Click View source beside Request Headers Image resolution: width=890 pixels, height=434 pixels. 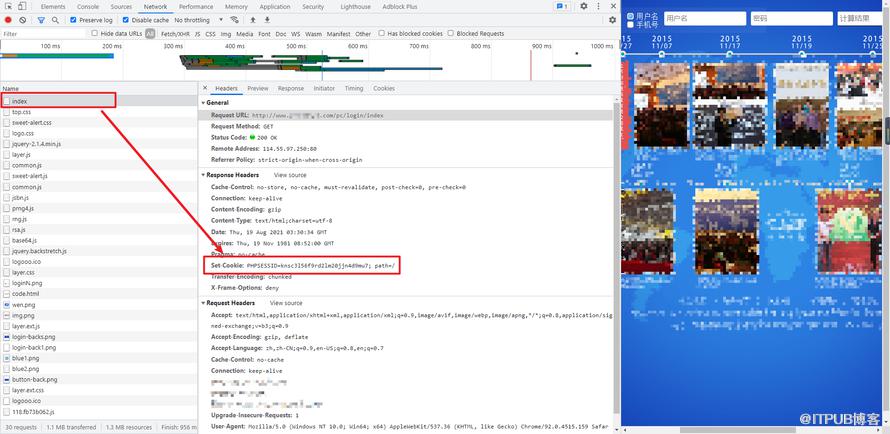tap(286, 303)
